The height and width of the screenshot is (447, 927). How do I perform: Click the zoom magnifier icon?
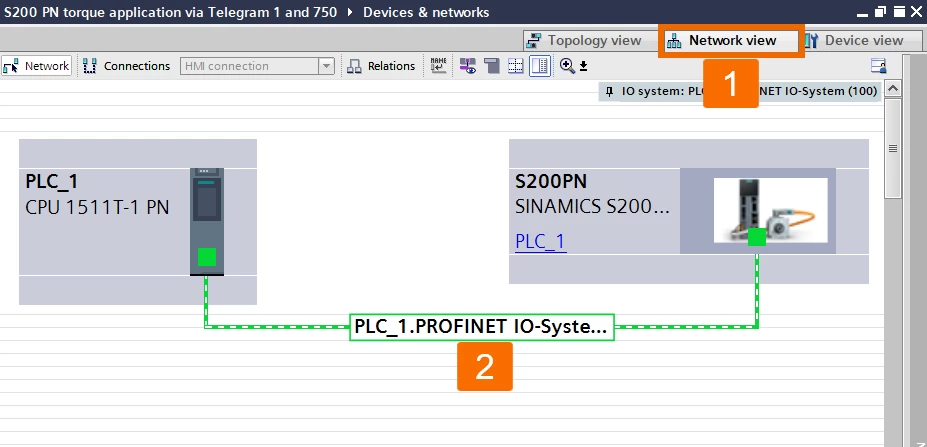[x=567, y=66]
